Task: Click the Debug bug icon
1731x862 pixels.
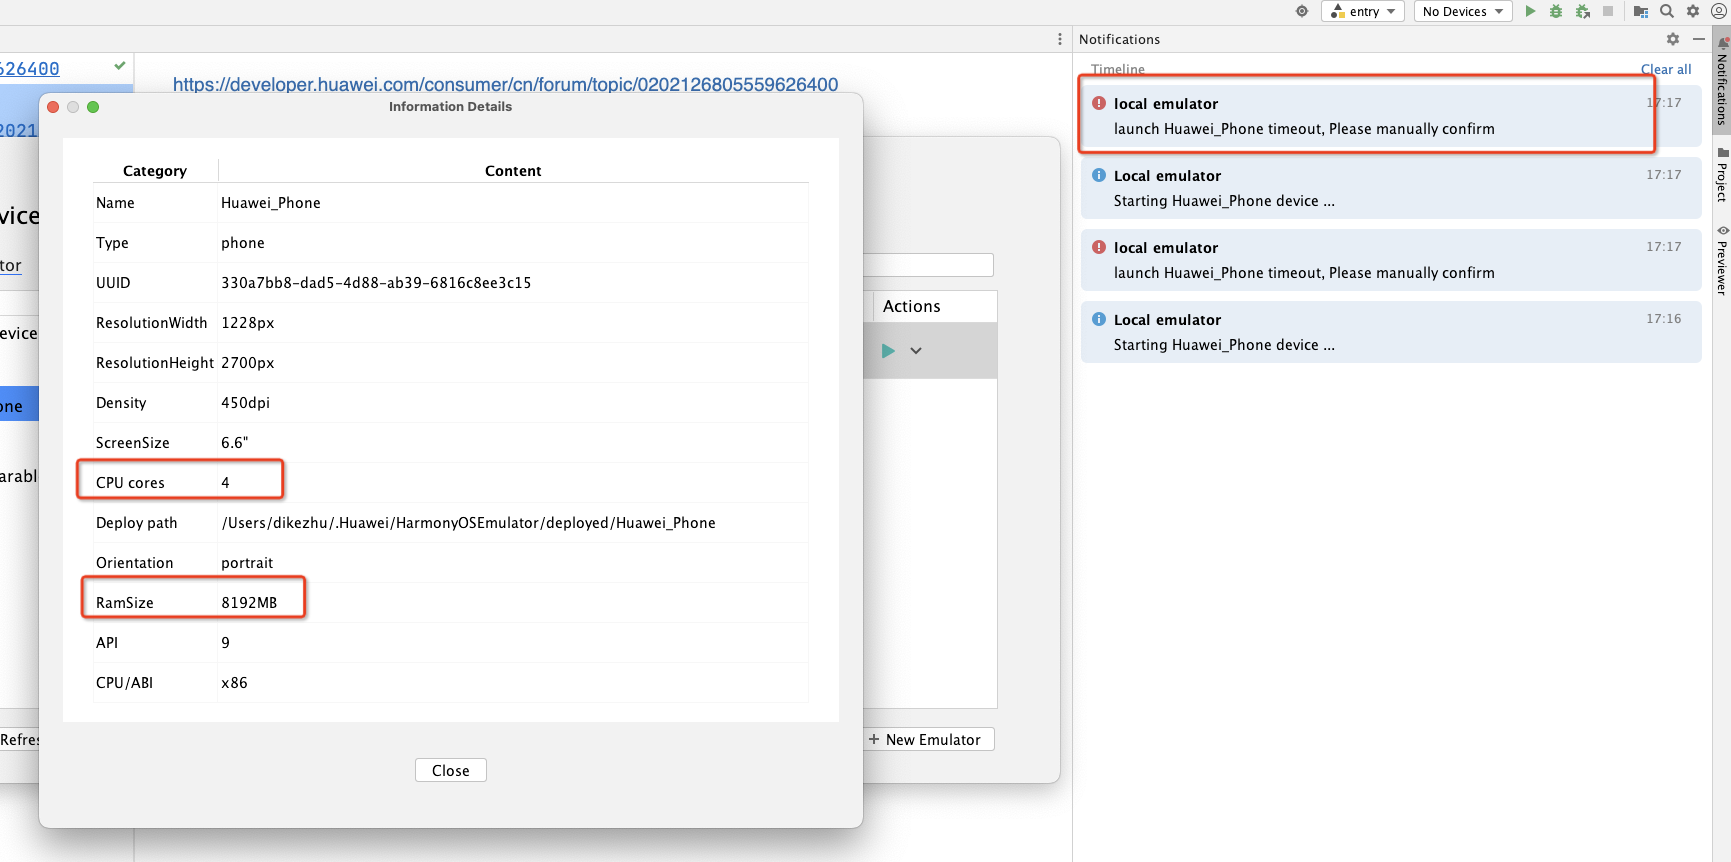Action: [x=1556, y=11]
